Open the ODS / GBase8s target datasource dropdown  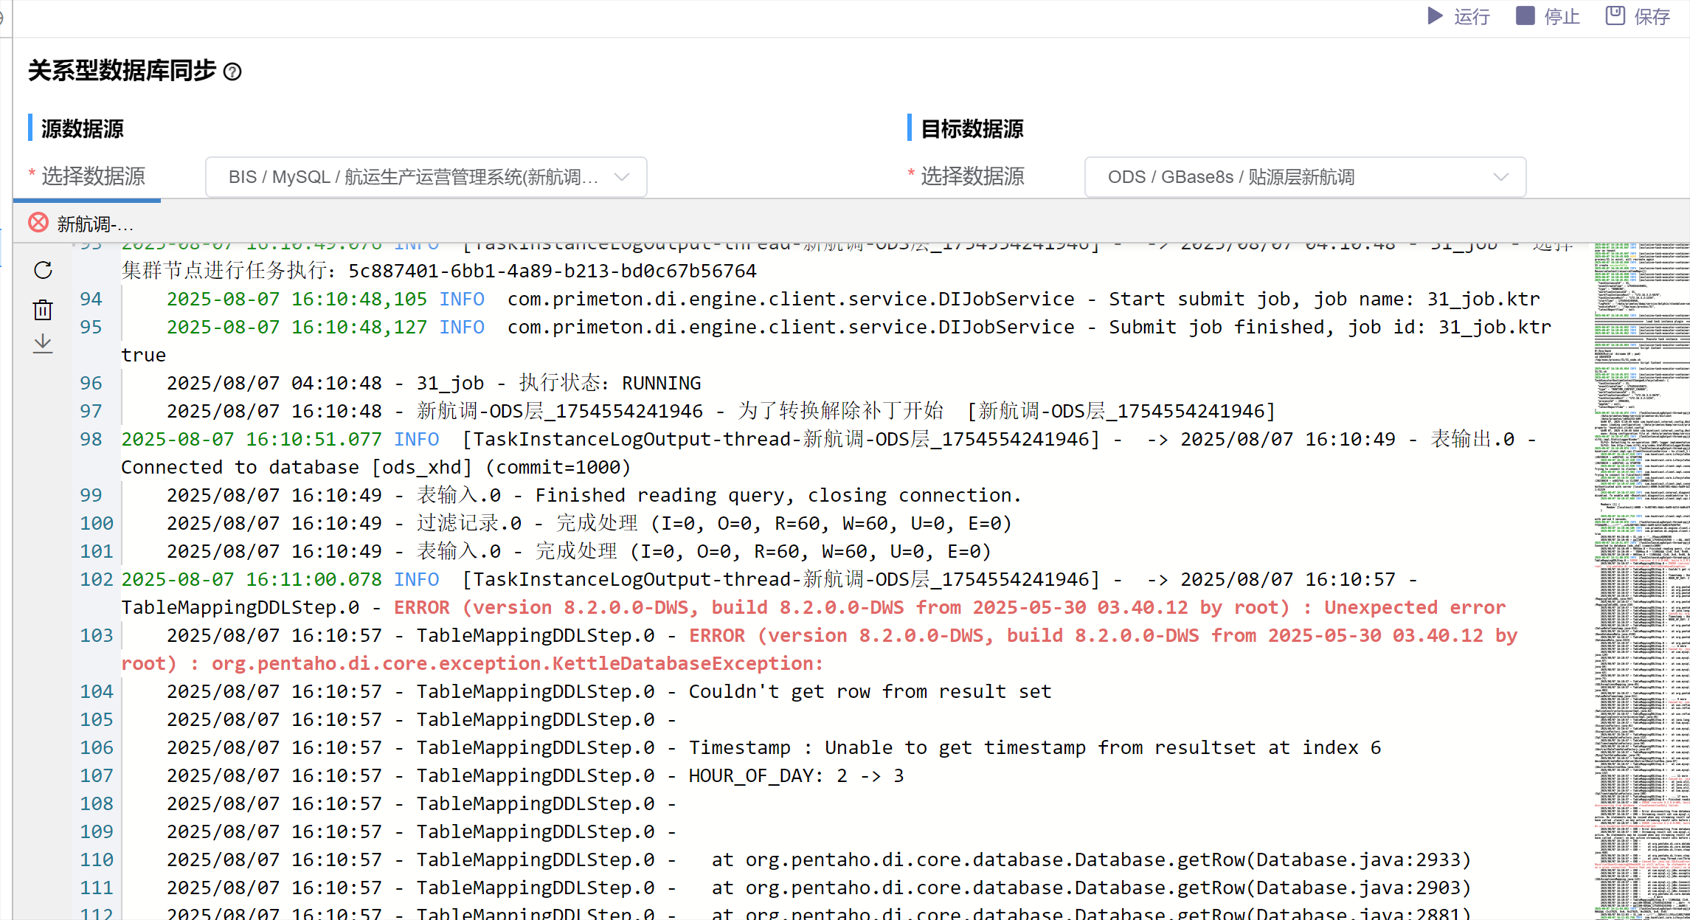click(x=1290, y=177)
